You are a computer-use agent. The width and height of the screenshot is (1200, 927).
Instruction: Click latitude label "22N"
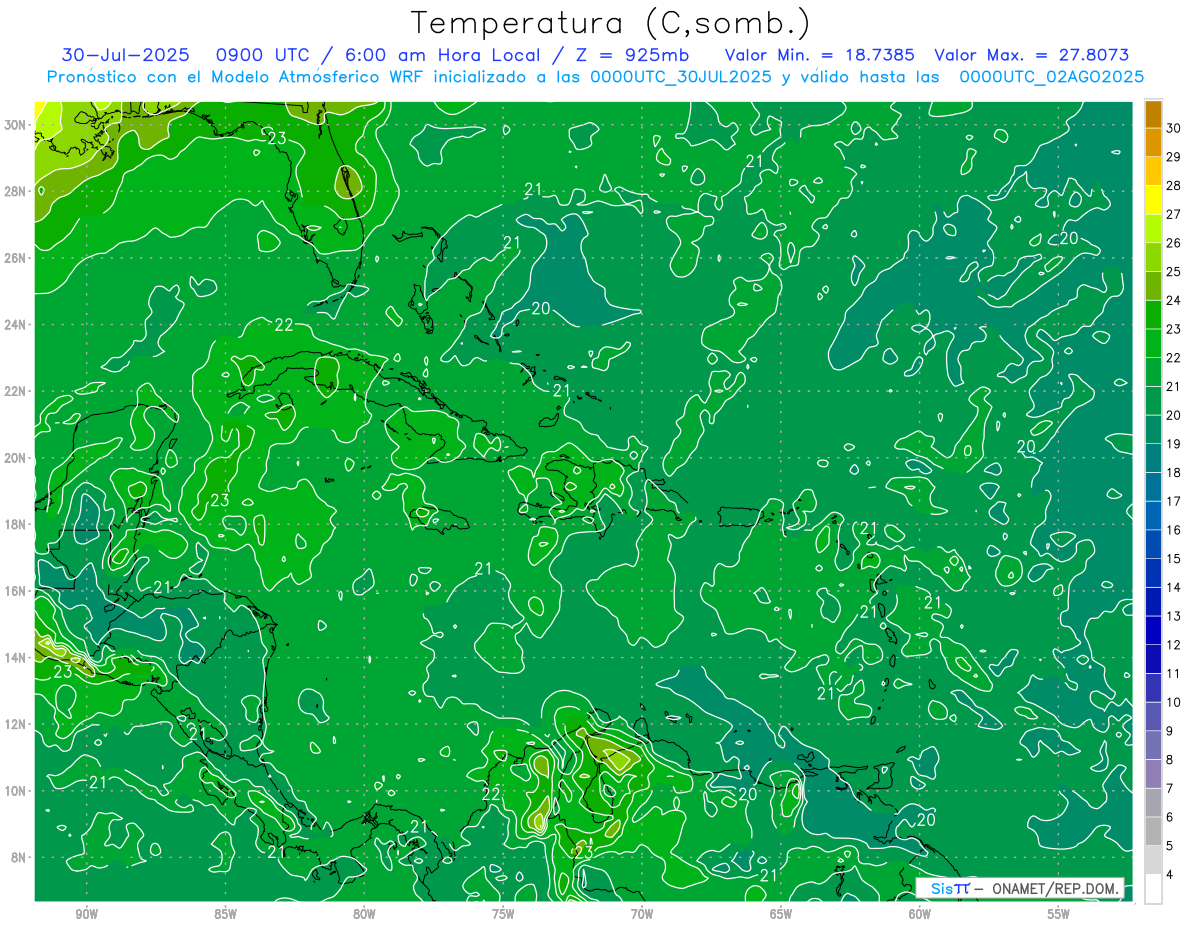click(x=17, y=391)
